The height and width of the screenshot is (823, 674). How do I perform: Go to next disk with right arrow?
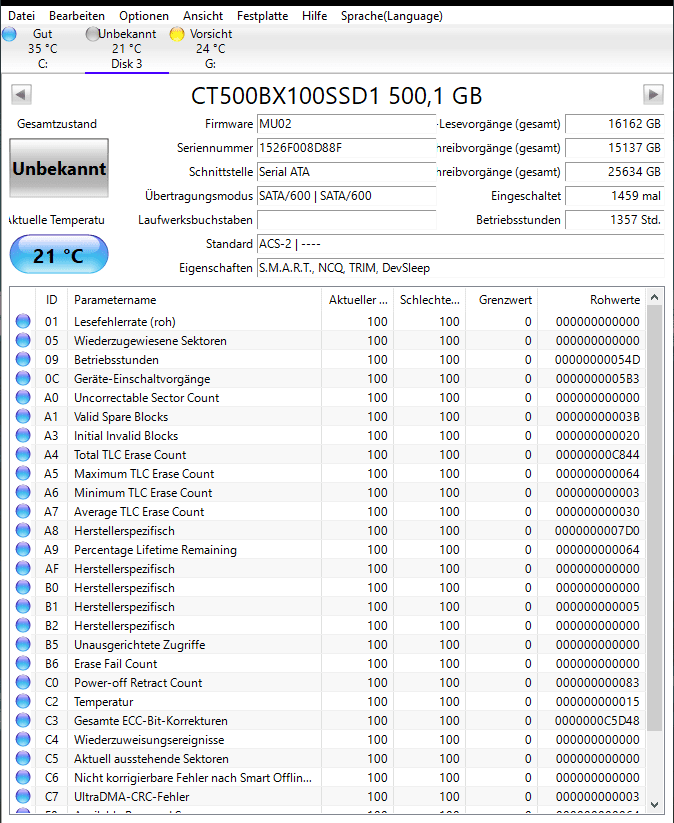653,94
